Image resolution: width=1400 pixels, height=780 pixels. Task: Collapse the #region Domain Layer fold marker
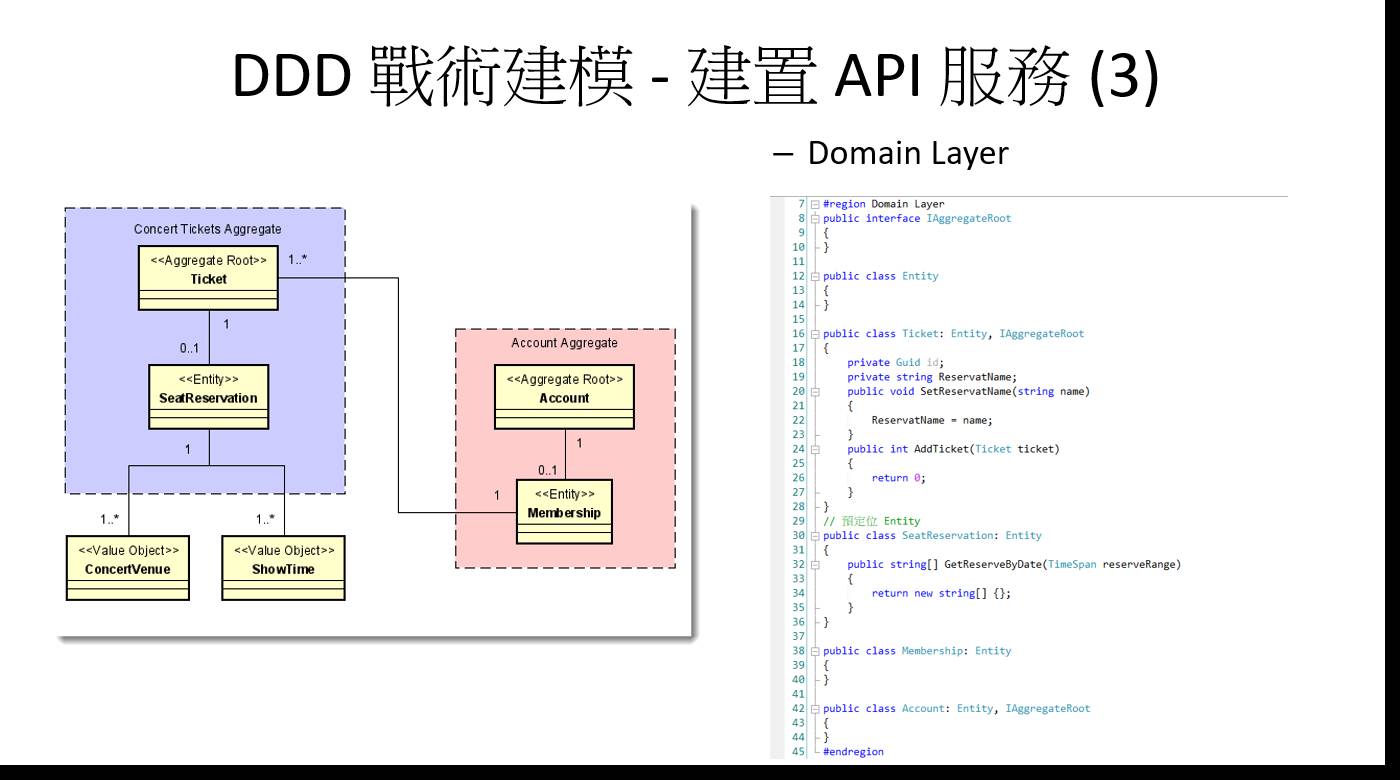click(814, 204)
